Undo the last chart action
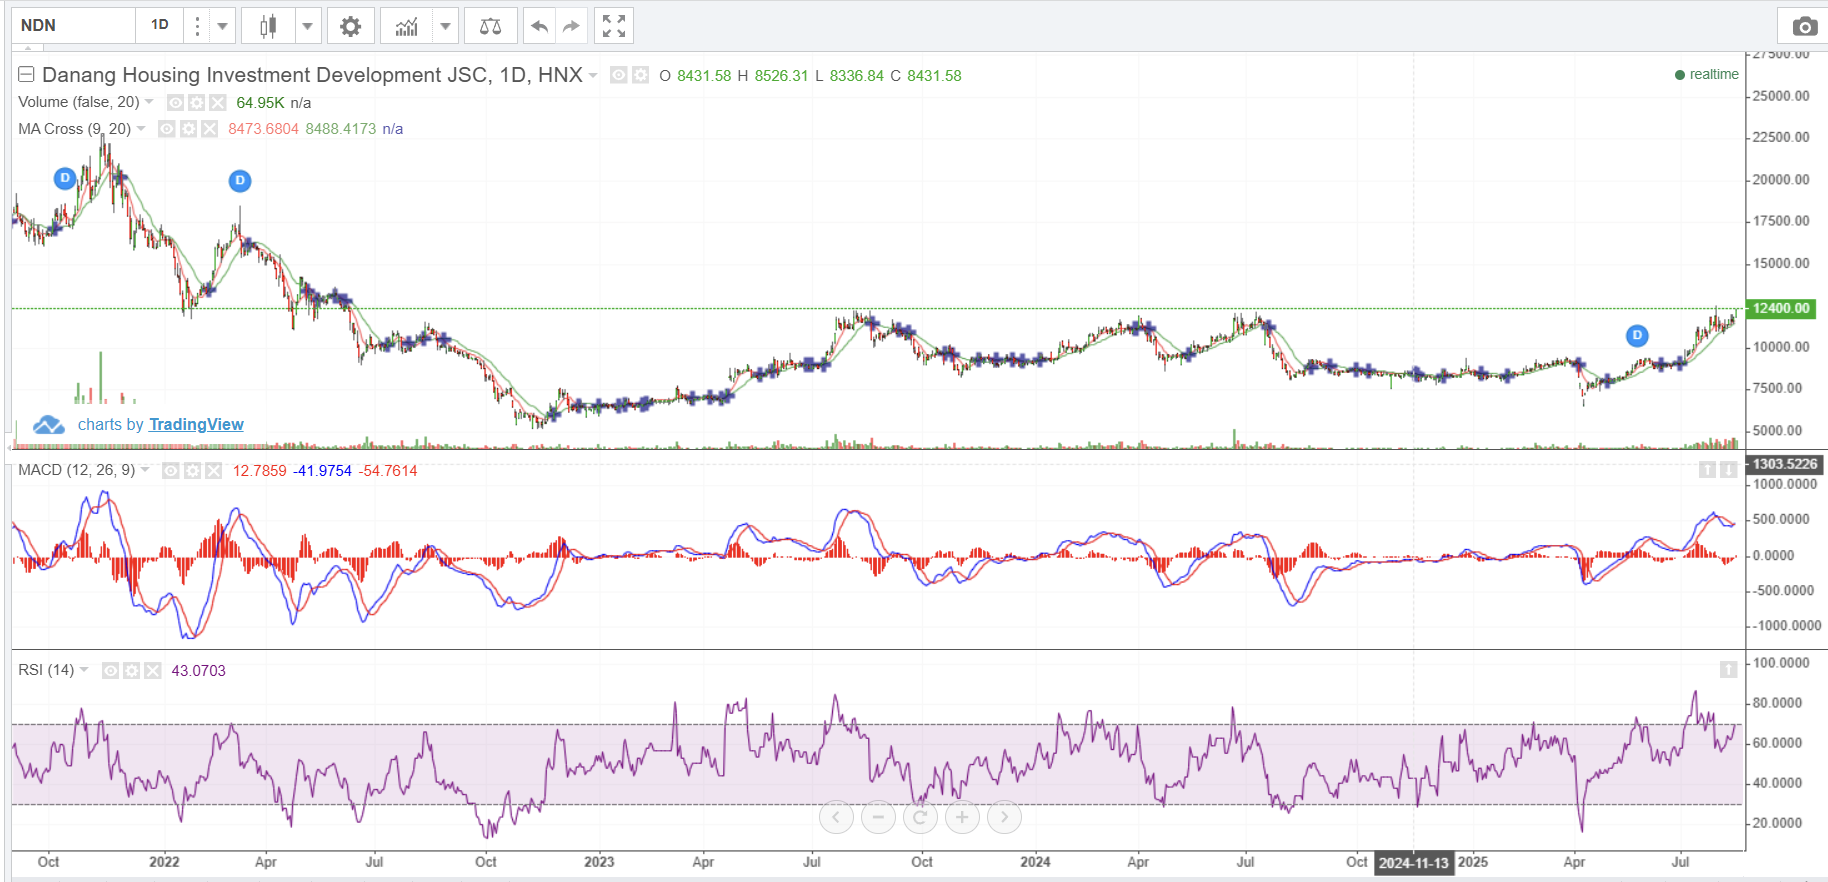The height and width of the screenshot is (882, 1828). pyautogui.click(x=539, y=26)
